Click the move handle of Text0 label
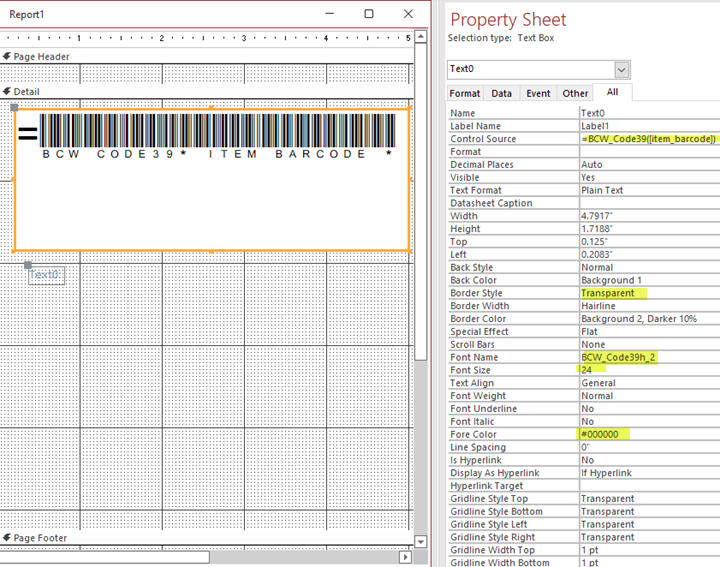720x567 pixels. click(28, 265)
